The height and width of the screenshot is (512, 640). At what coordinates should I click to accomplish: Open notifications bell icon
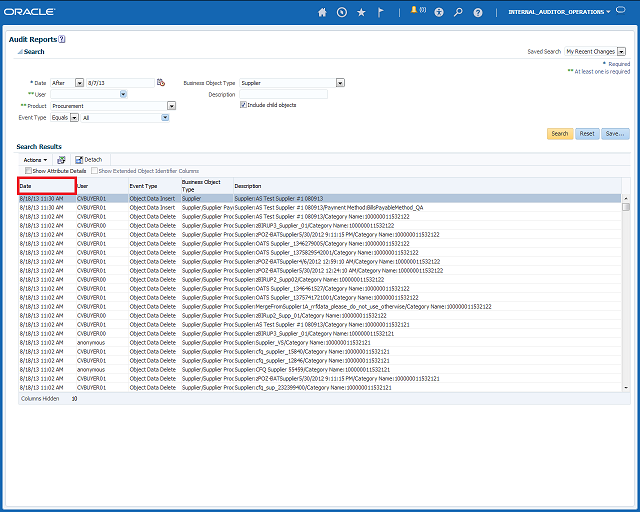pos(414,10)
